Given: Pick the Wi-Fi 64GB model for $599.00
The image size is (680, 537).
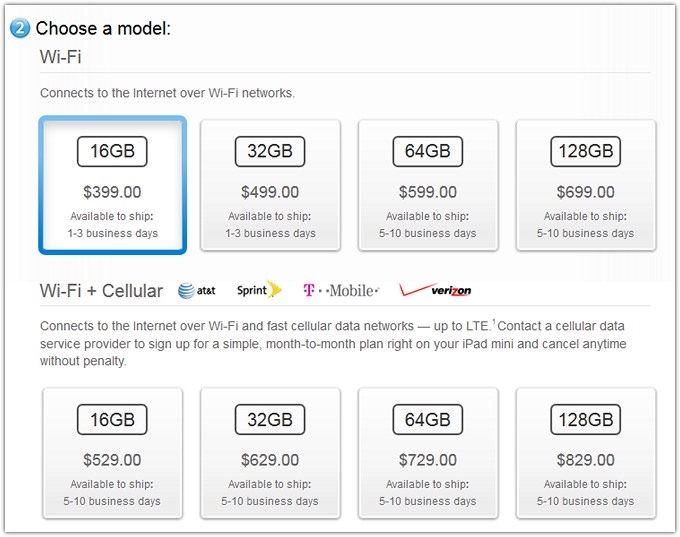Looking at the screenshot, I should (x=429, y=186).
